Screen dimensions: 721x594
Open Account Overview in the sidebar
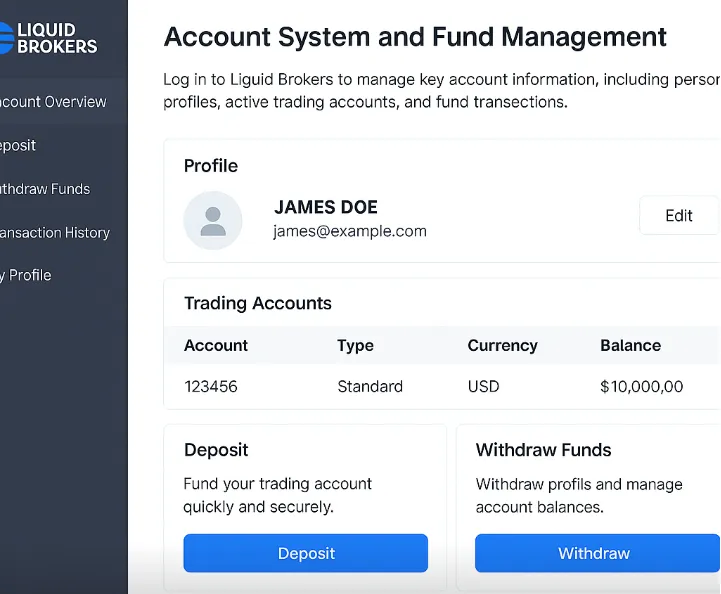52,102
